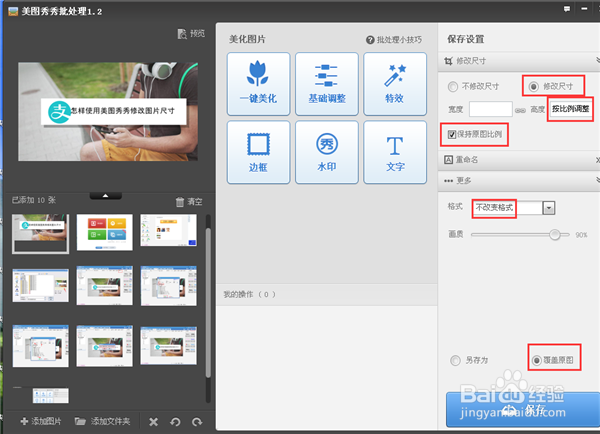Click the 90% quality value
The height and width of the screenshot is (434, 600).
coord(581,235)
